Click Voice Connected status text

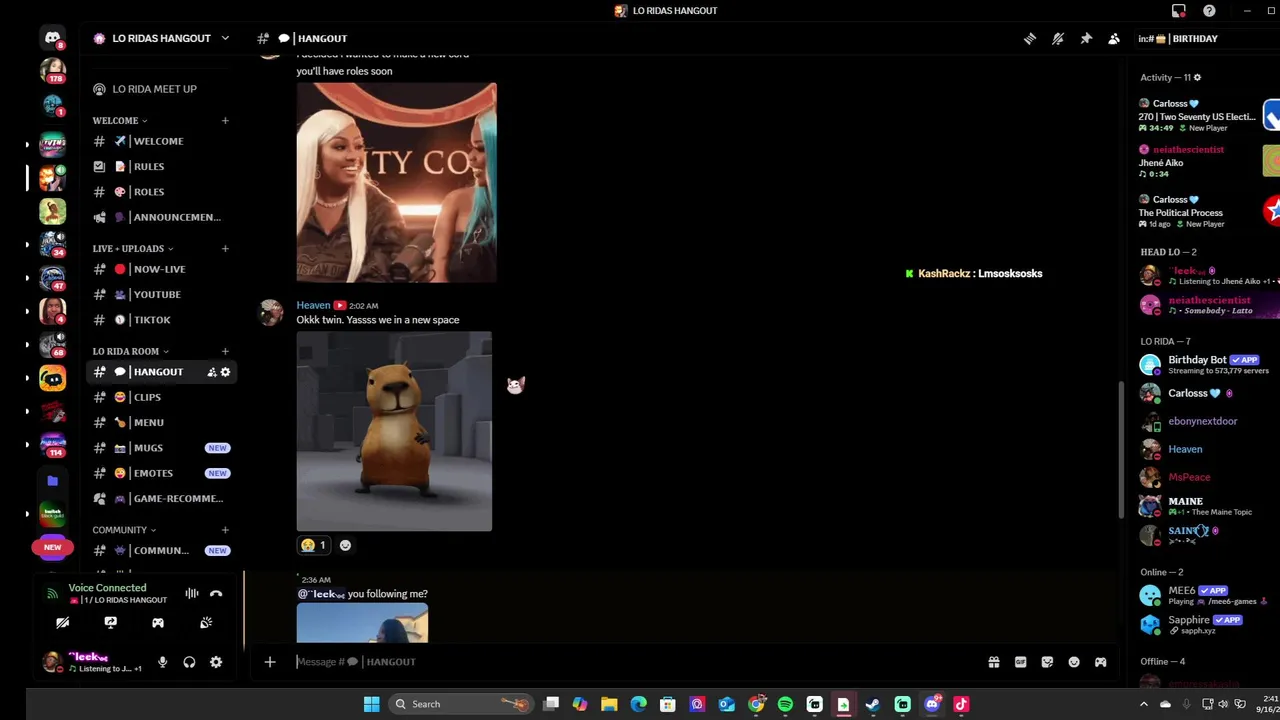[107, 588]
